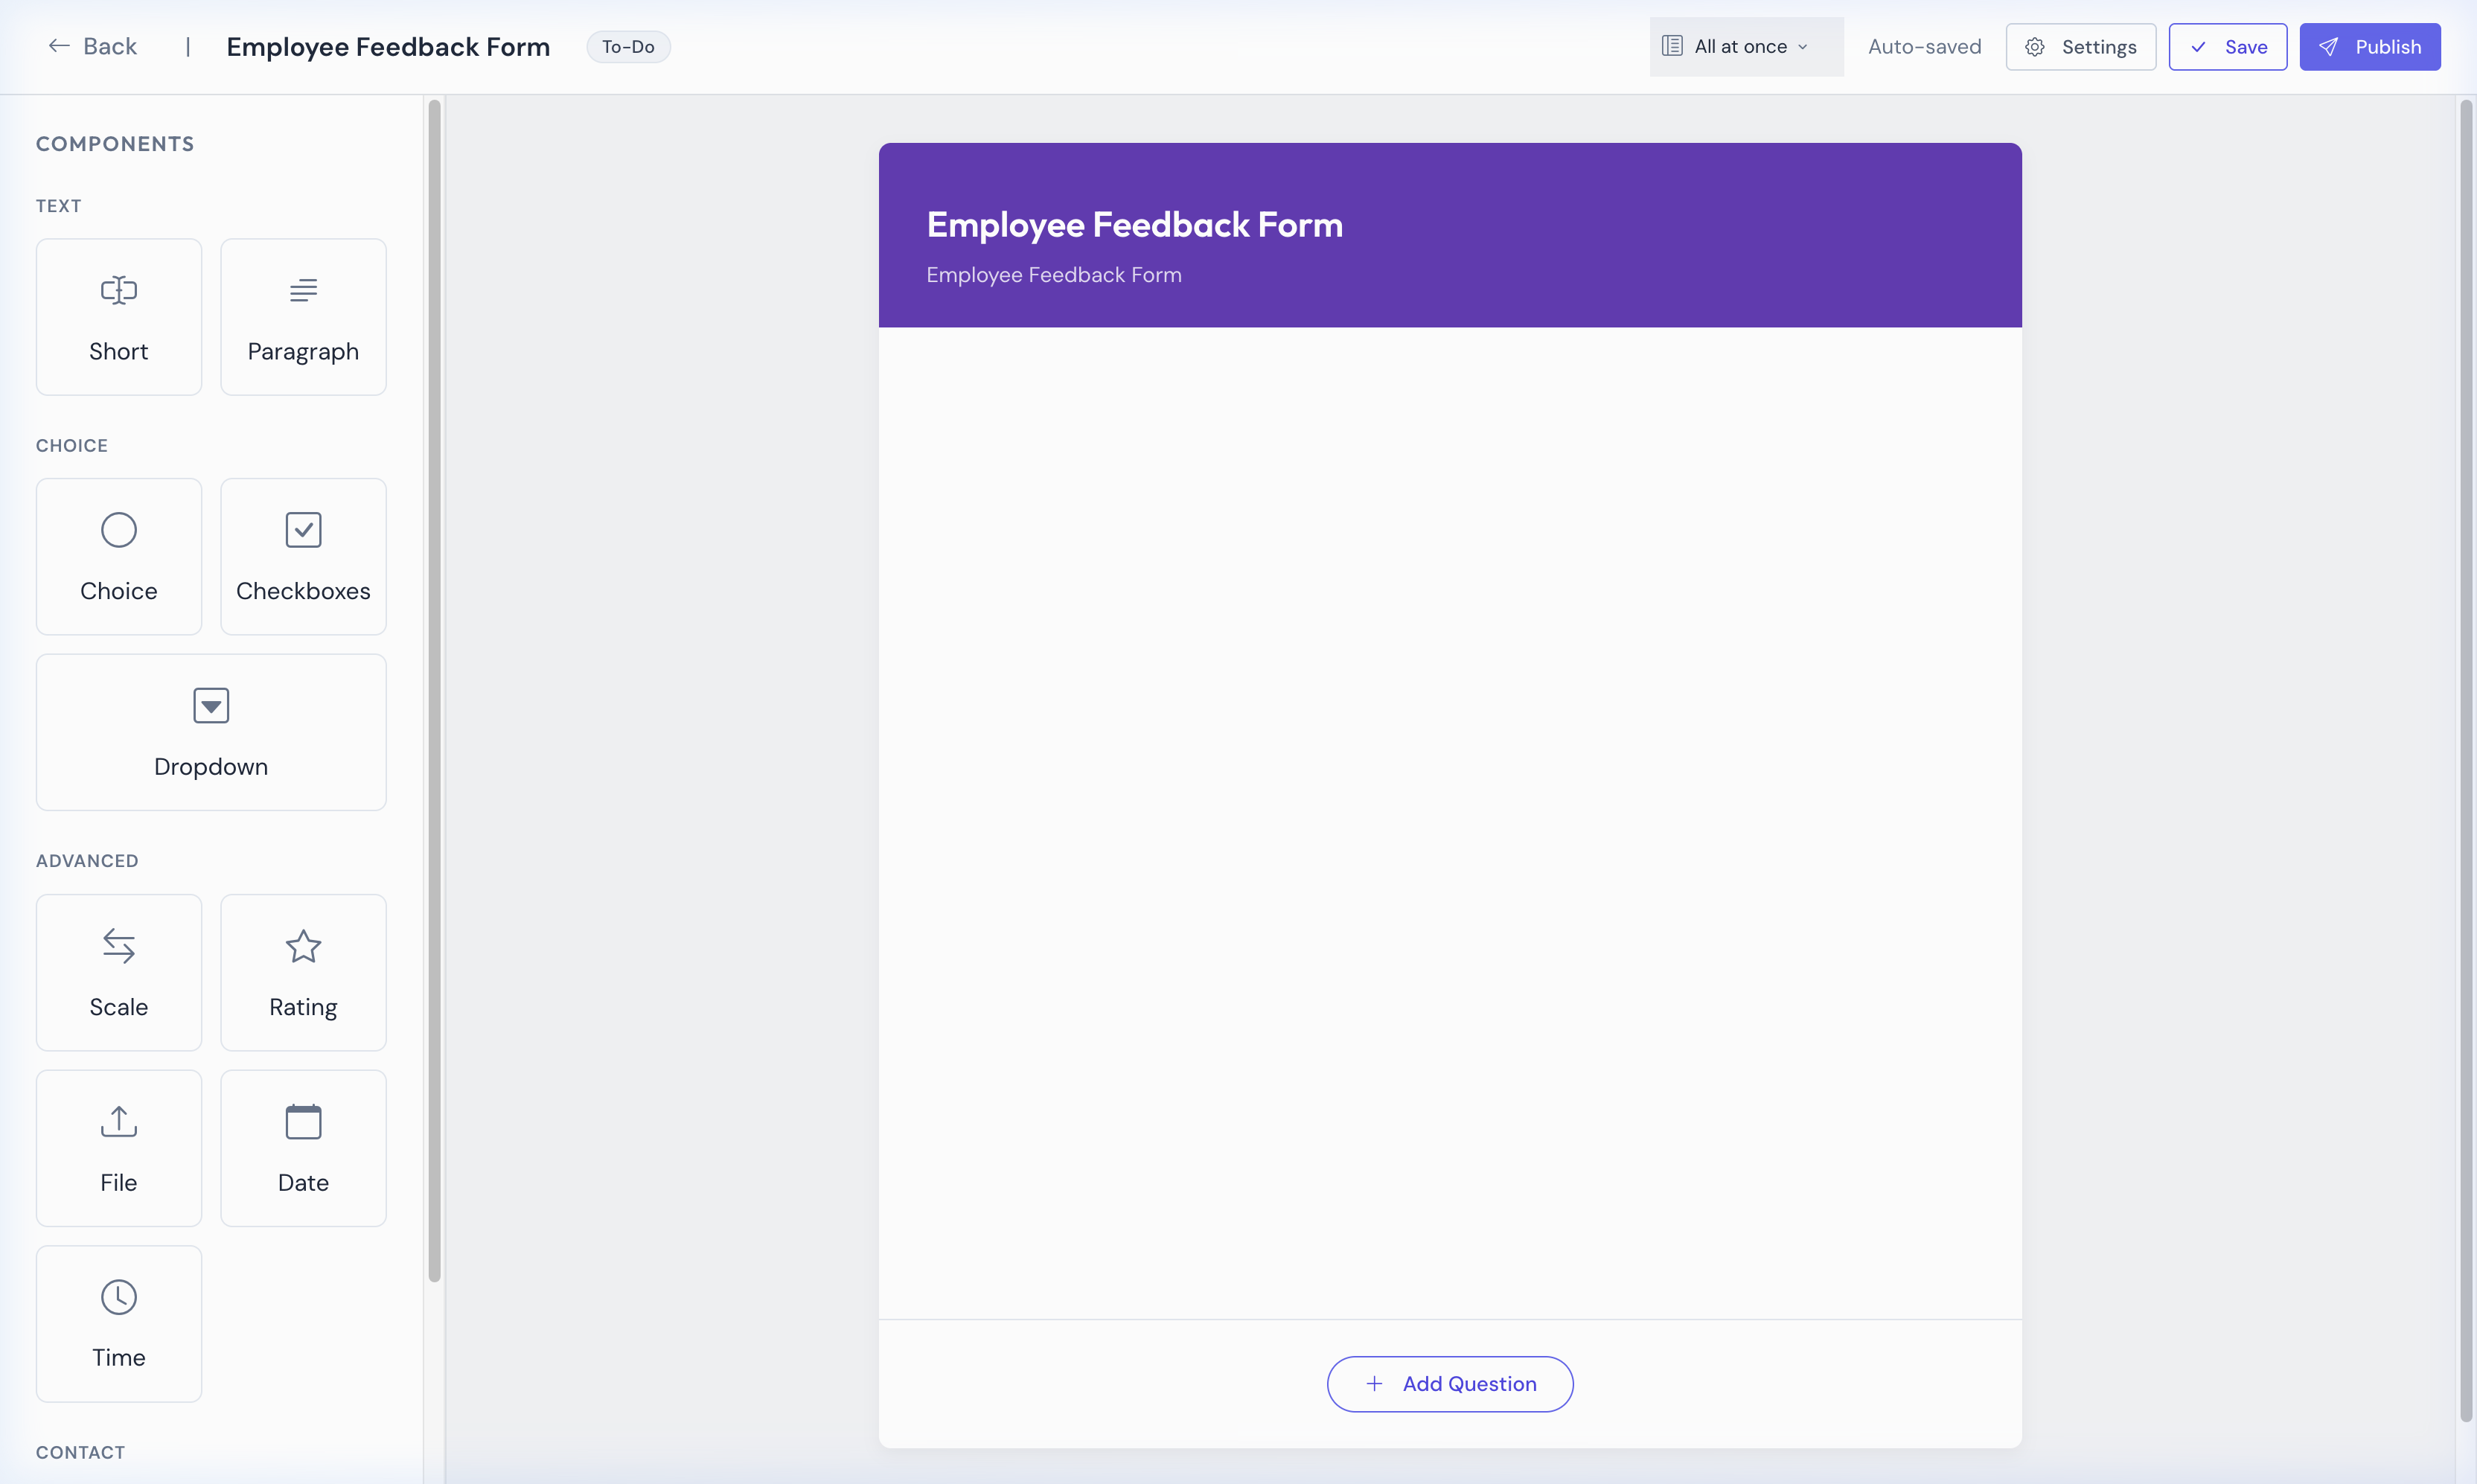Expand the Contact components section
2477x1484 pixels.
[80, 1452]
